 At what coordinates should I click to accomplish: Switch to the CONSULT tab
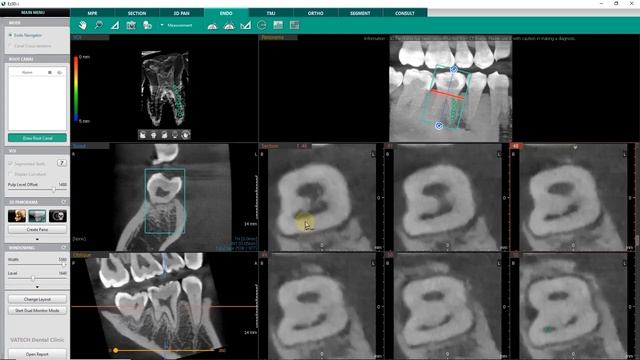click(405, 13)
